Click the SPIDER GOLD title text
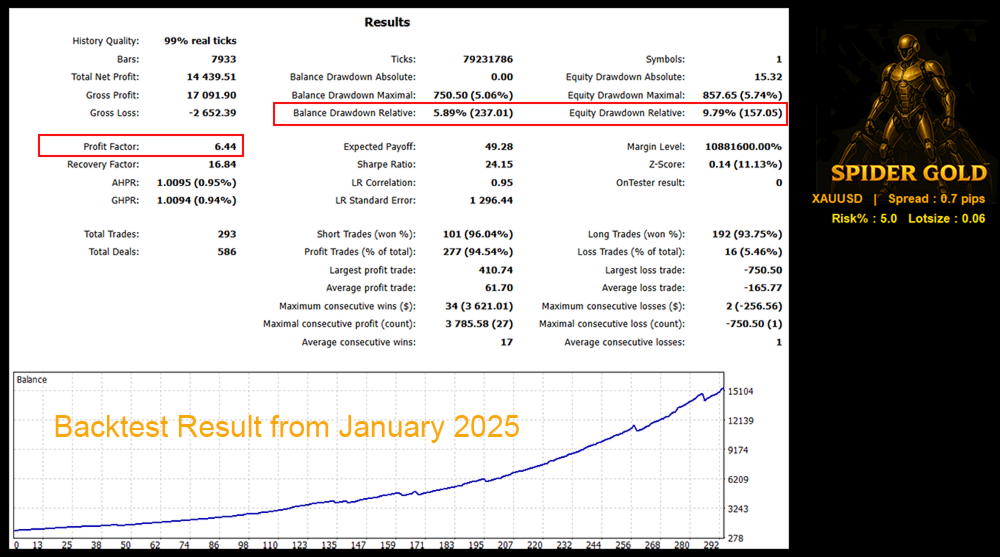Image resolution: width=1000 pixels, height=557 pixels. [909, 174]
